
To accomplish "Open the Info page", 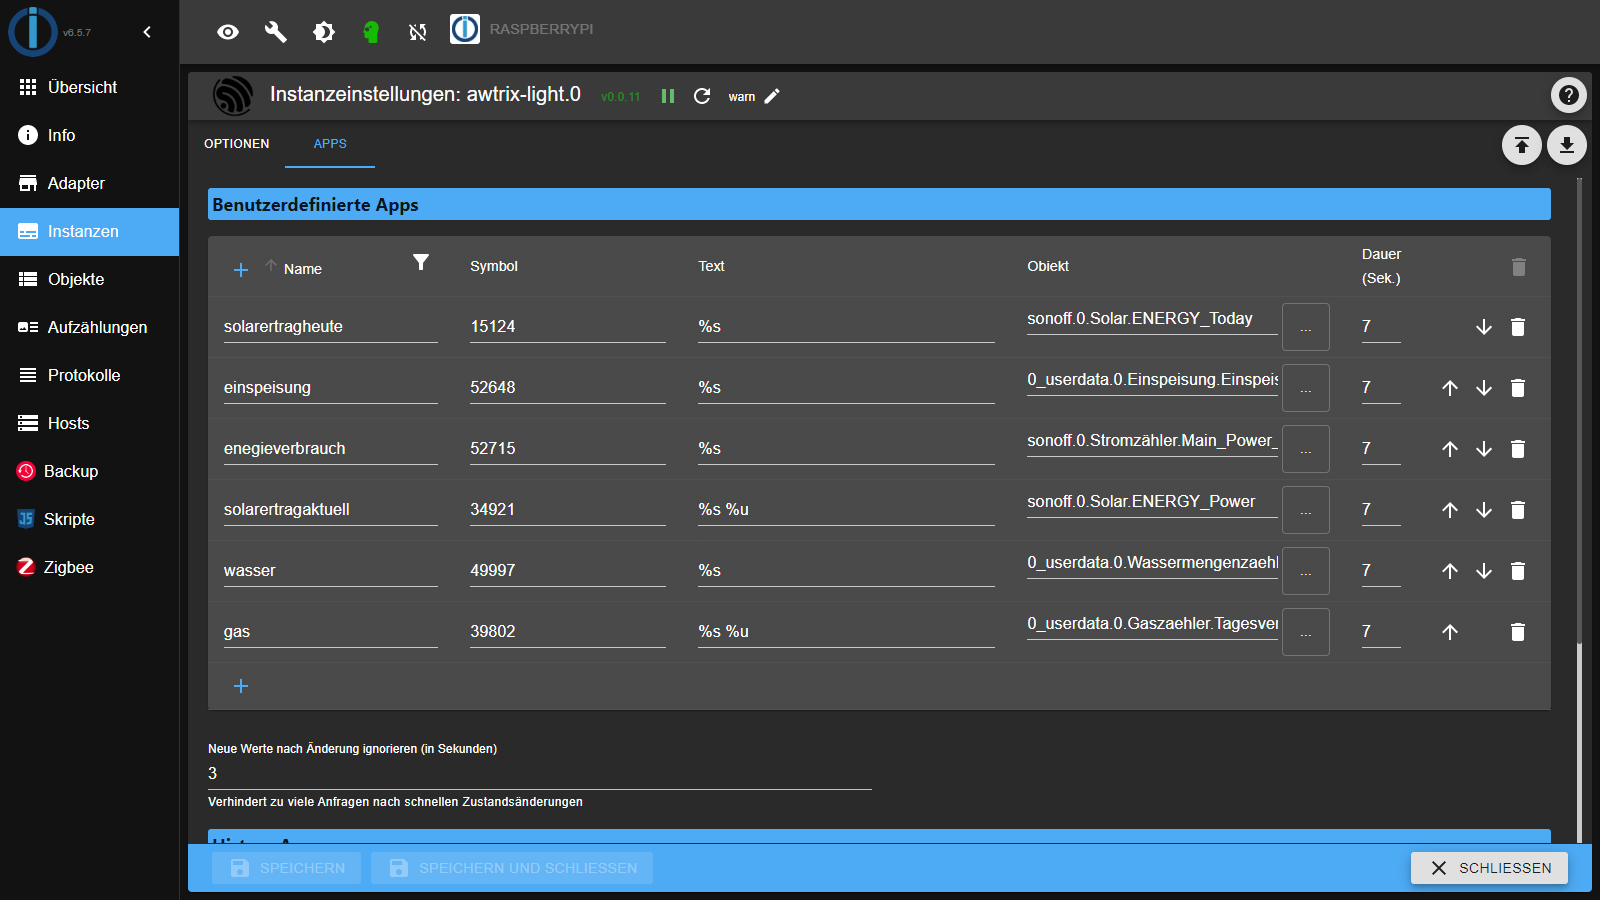I will (x=90, y=135).
